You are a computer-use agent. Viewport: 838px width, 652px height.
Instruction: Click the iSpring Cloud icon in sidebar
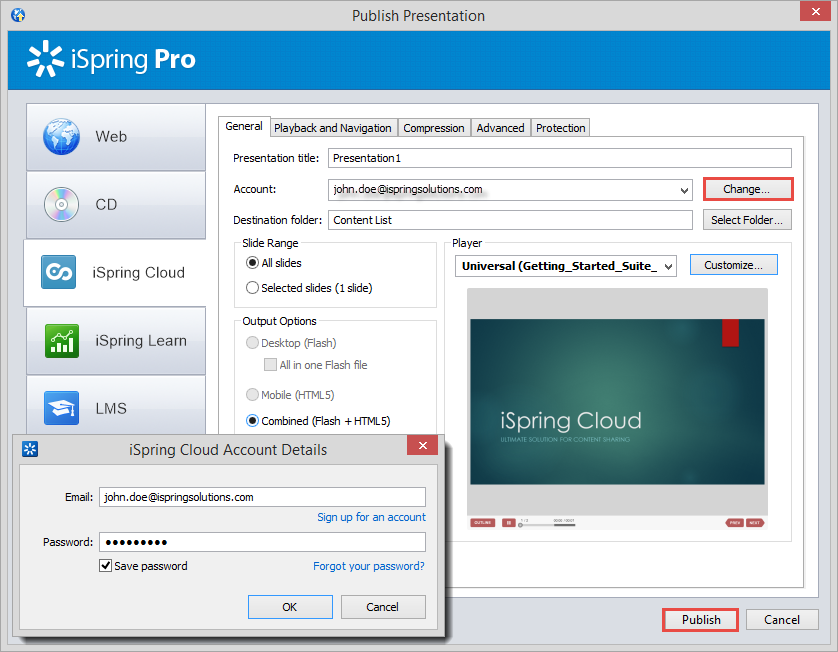[x=58, y=272]
